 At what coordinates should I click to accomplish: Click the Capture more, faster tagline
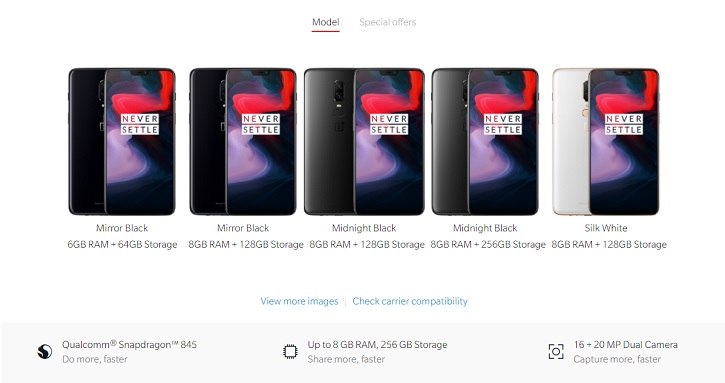pyautogui.click(x=617, y=359)
